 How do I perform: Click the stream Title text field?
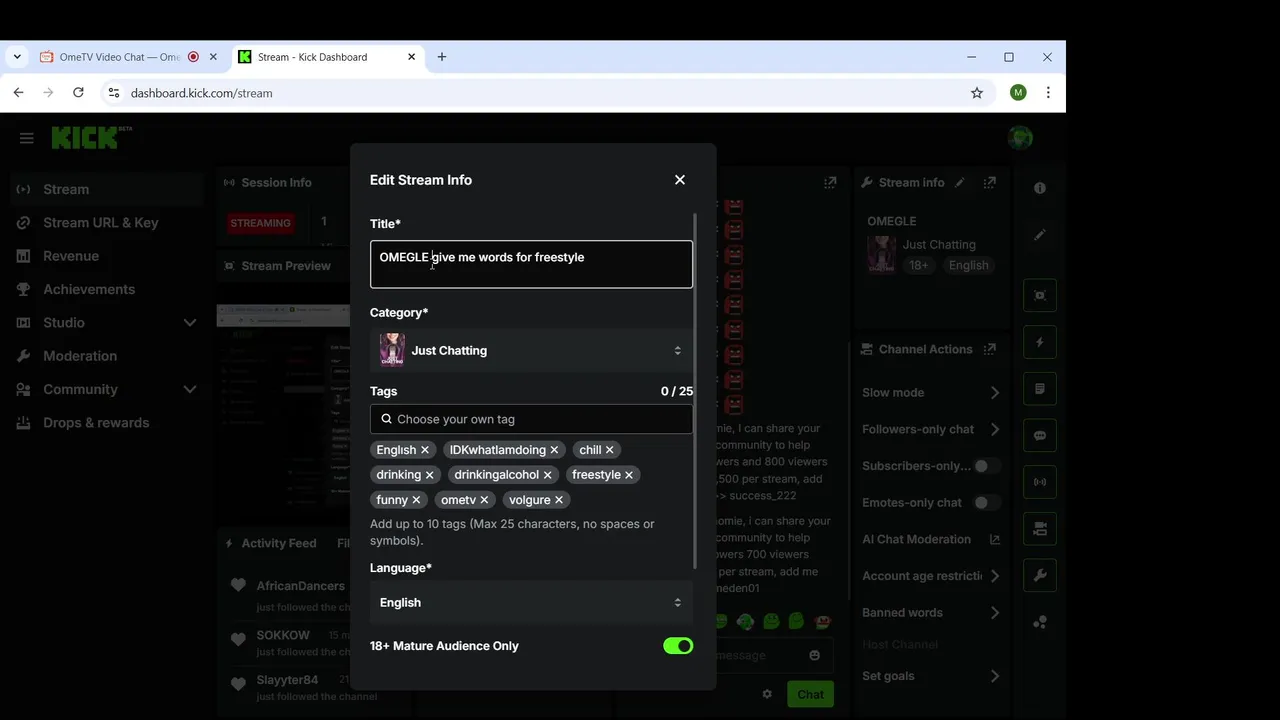pos(531,264)
